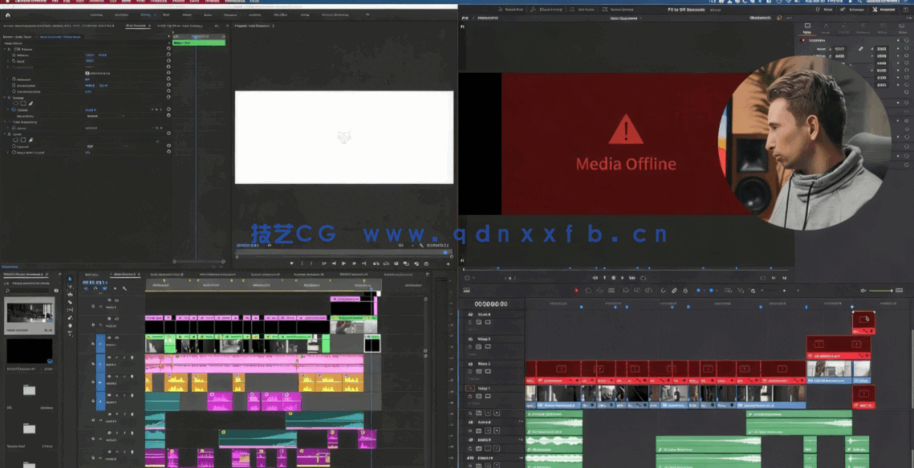
Task: Open Resolve Timeline View Options icon
Action: [x=466, y=290]
